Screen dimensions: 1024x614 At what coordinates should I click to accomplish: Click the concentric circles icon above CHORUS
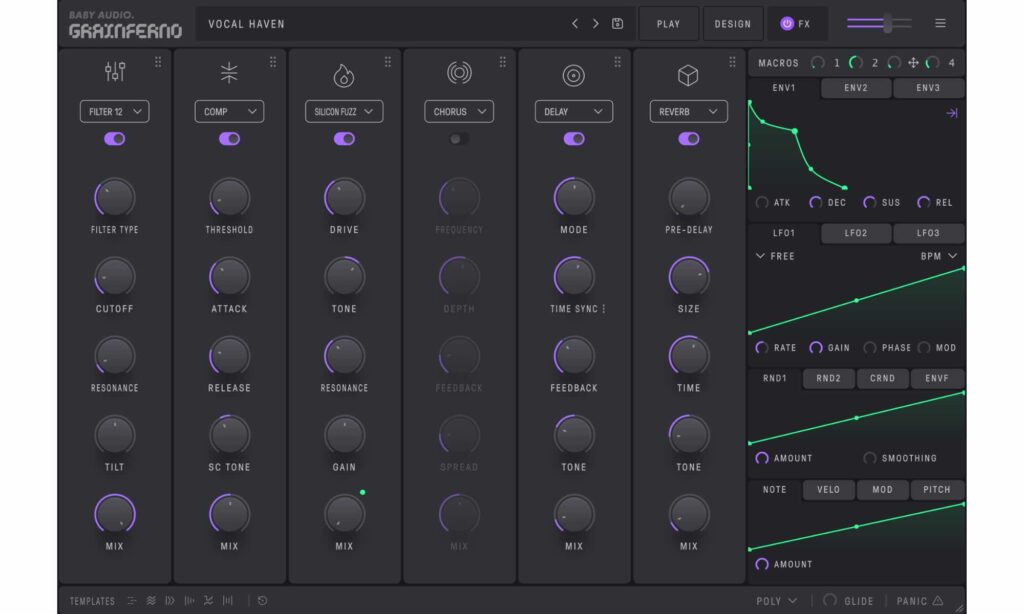[458, 73]
